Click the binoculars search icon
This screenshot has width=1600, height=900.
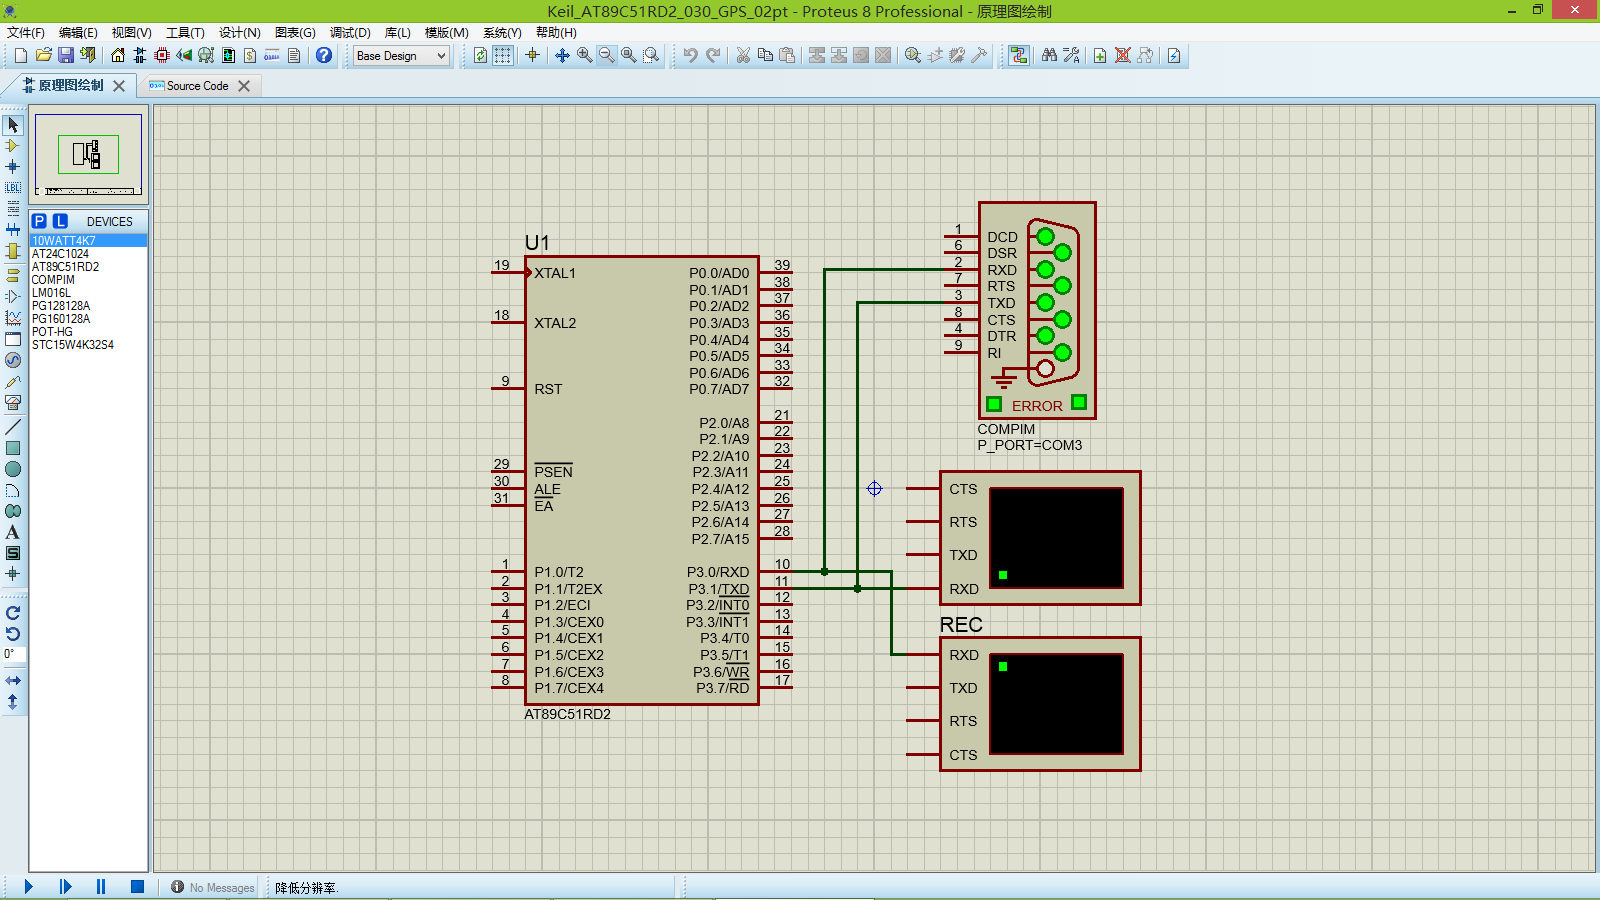tap(1049, 55)
